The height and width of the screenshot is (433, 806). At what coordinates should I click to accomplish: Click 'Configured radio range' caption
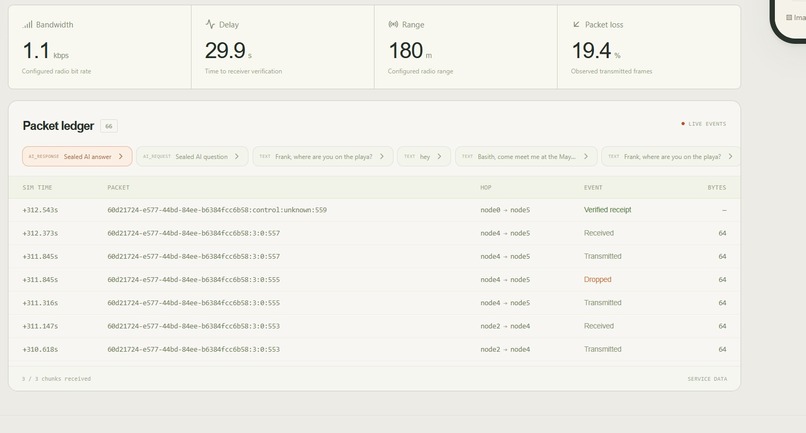coord(420,71)
